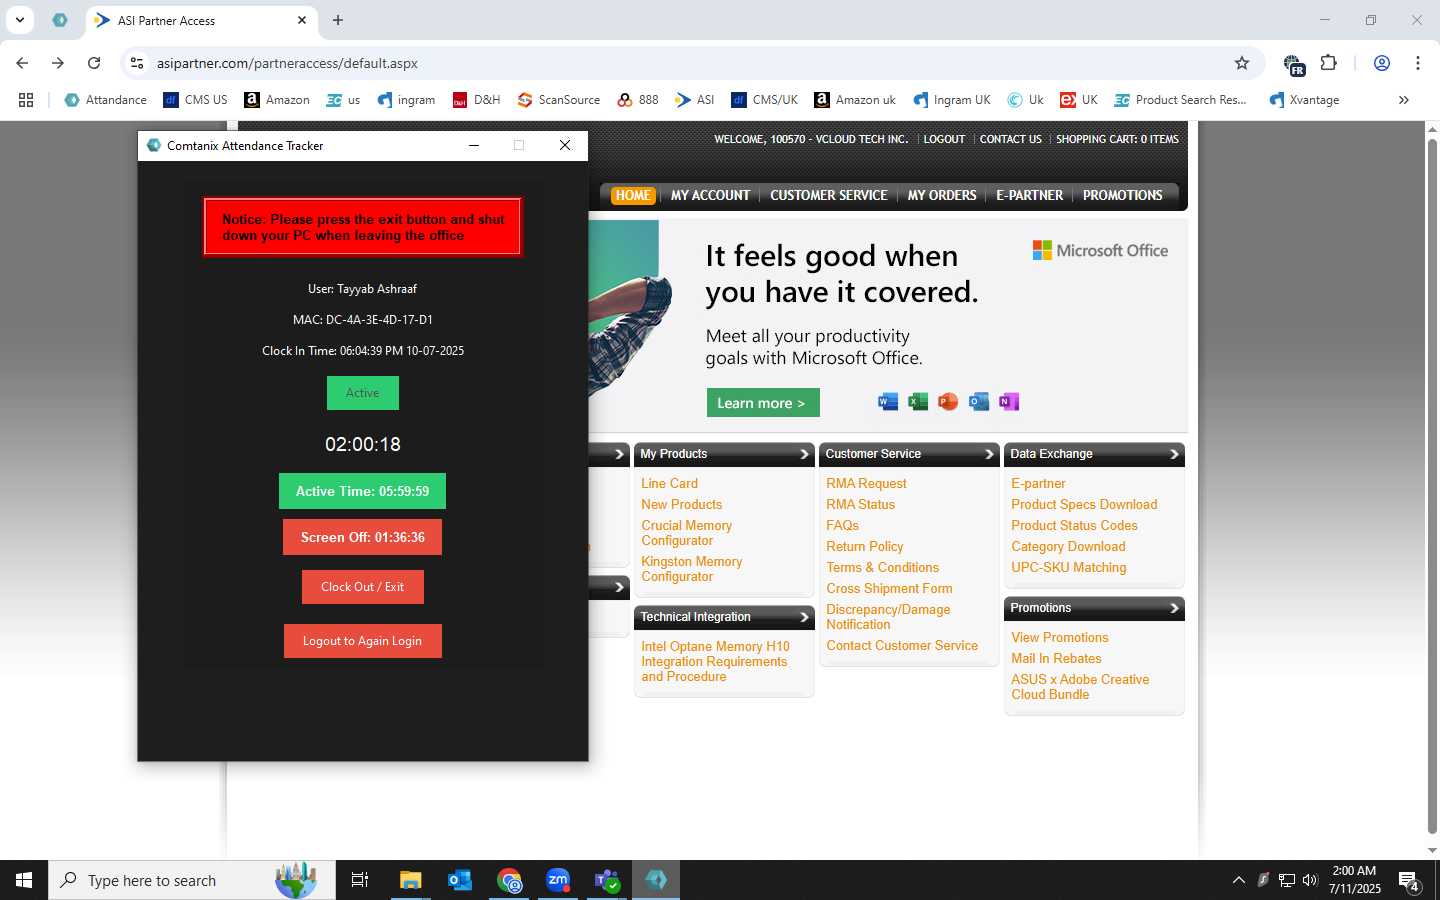Expand the Technical Integration panel arrow
Image resolution: width=1440 pixels, height=900 pixels.
pos(804,617)
